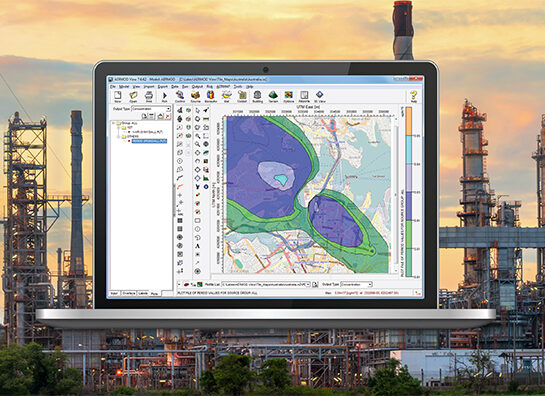Open the yellow question mark Help icon
The height and width of the screenshot is (396, 545).
tap(413, 96)
